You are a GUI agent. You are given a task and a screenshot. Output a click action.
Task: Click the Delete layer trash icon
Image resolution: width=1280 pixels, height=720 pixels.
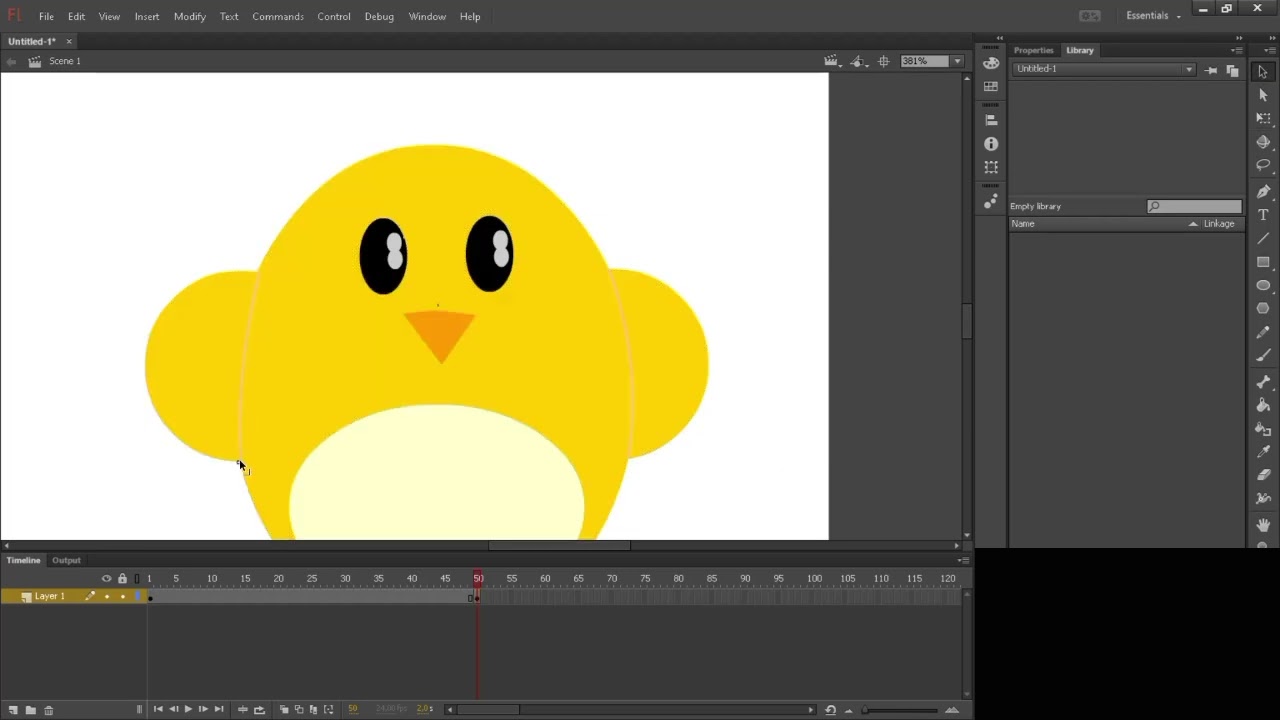coord(48,710)
